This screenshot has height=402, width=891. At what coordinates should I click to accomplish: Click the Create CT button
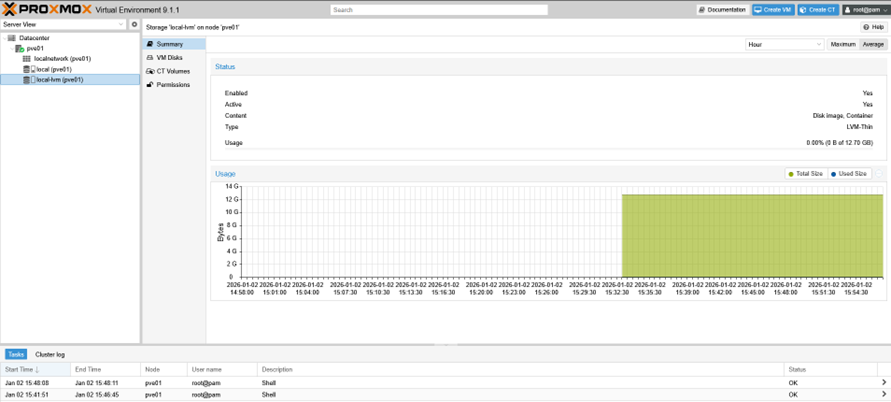point(818,10)
